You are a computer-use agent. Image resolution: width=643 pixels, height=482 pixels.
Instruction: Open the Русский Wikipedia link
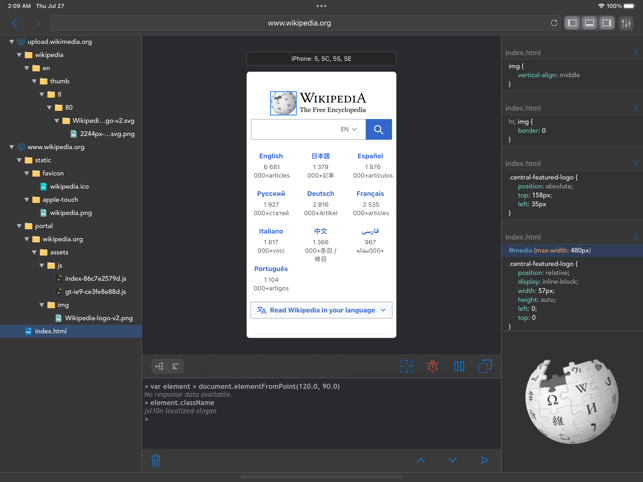tap(271, 194)
